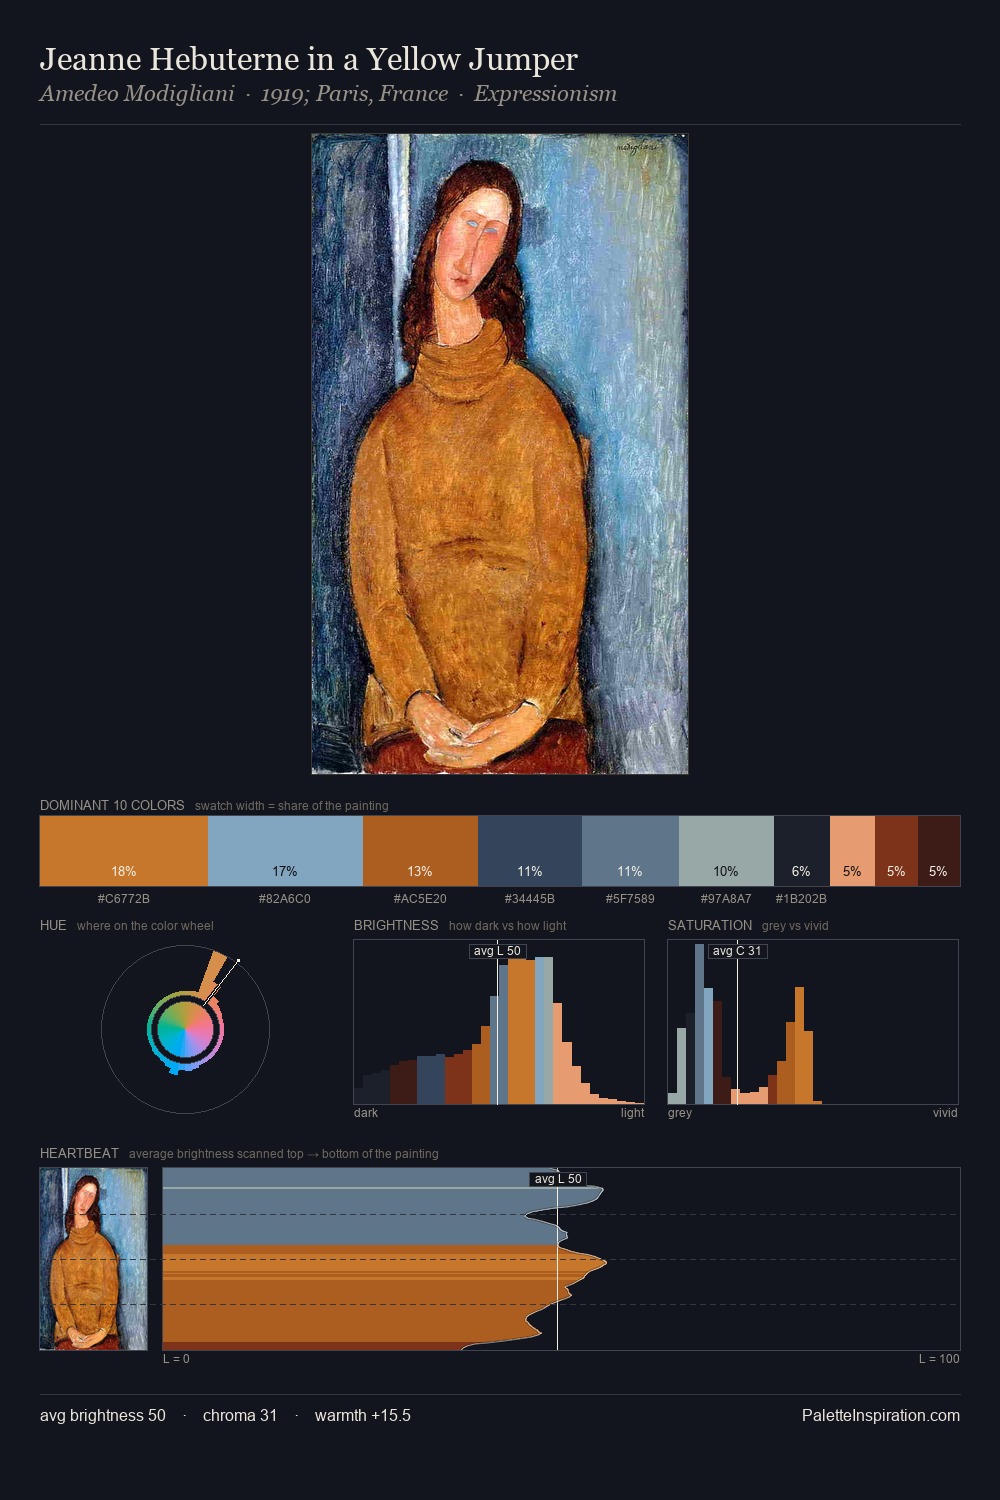Click the 'HEARTBEAT' section heading

point(79,1153)
